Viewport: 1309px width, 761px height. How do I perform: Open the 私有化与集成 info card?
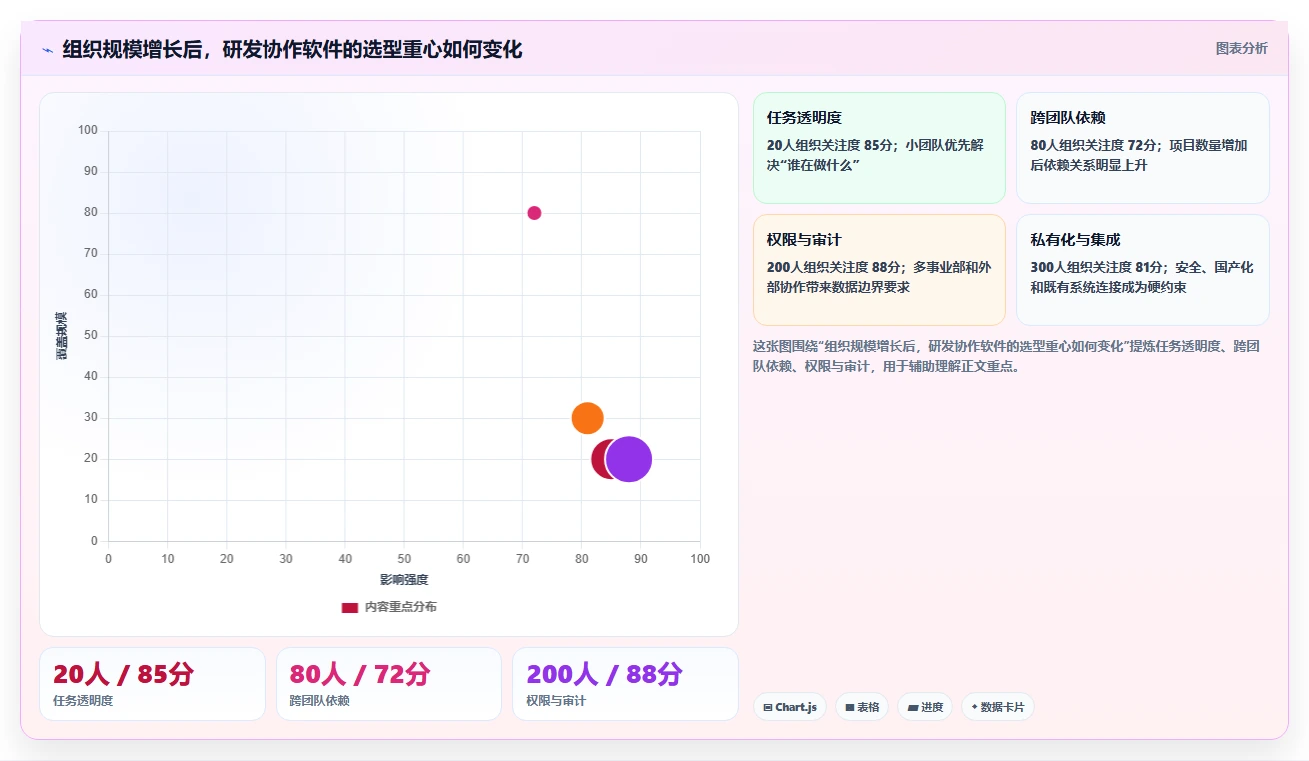pos(1143,270)
